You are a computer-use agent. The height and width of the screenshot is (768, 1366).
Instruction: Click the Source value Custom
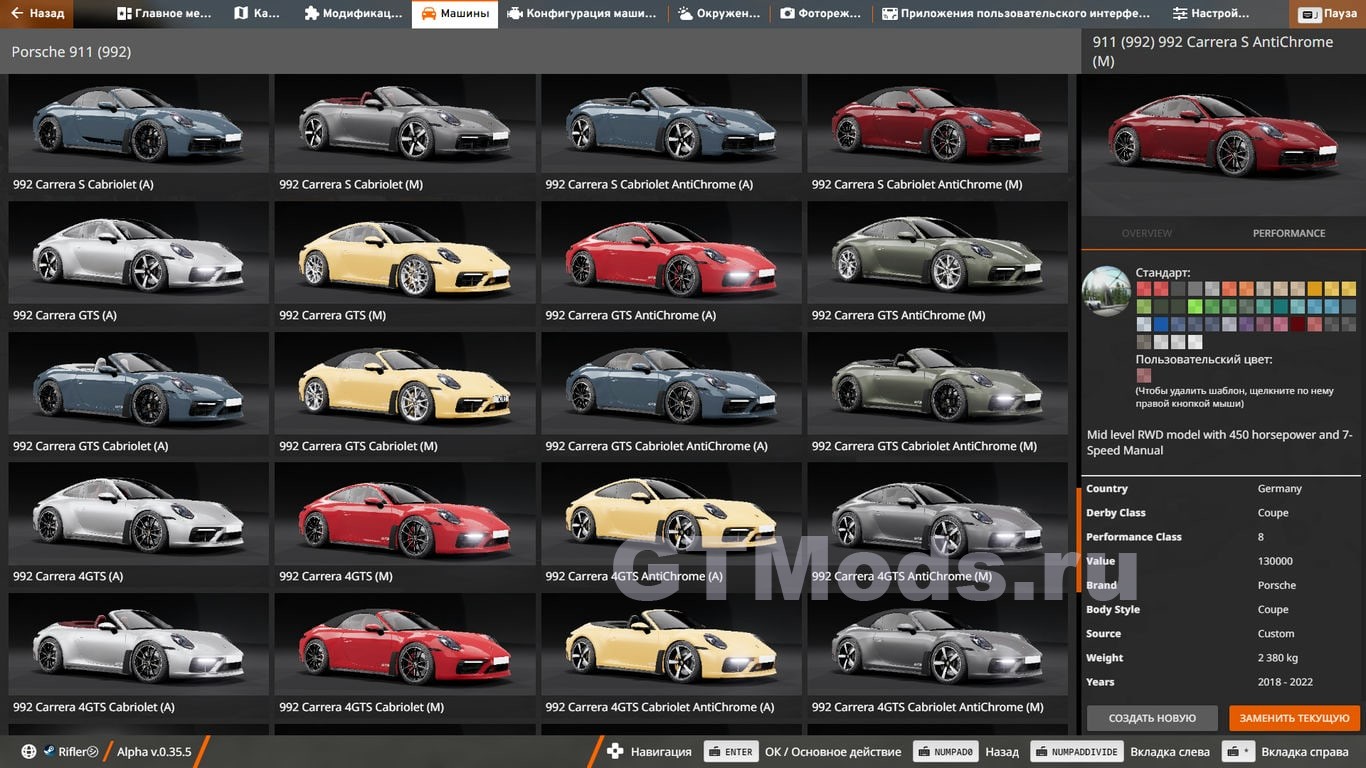(1276, 634)
